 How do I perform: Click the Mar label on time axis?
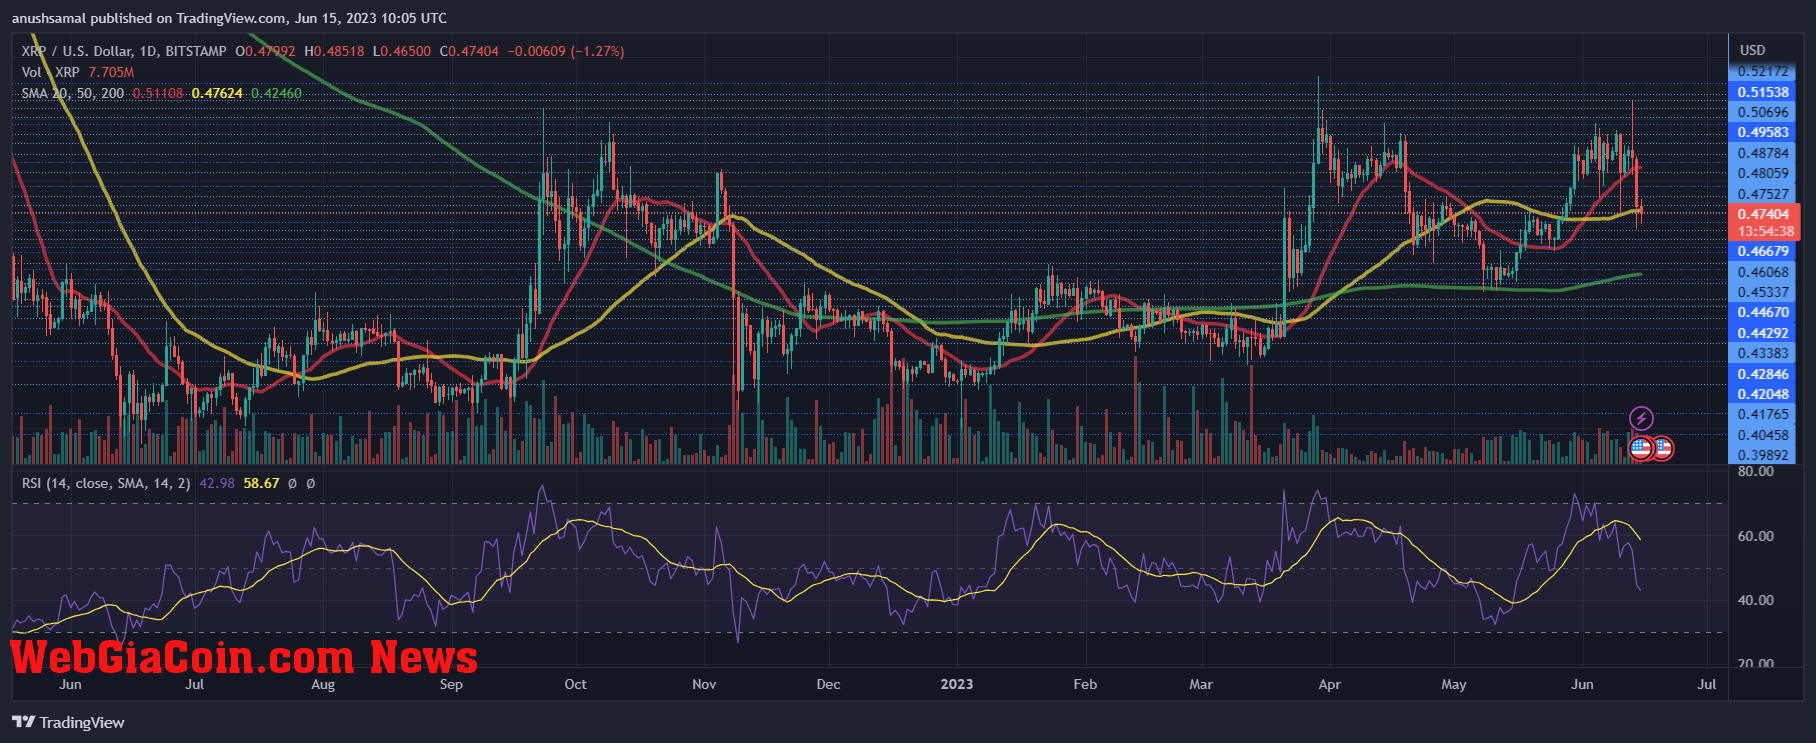1201,684
